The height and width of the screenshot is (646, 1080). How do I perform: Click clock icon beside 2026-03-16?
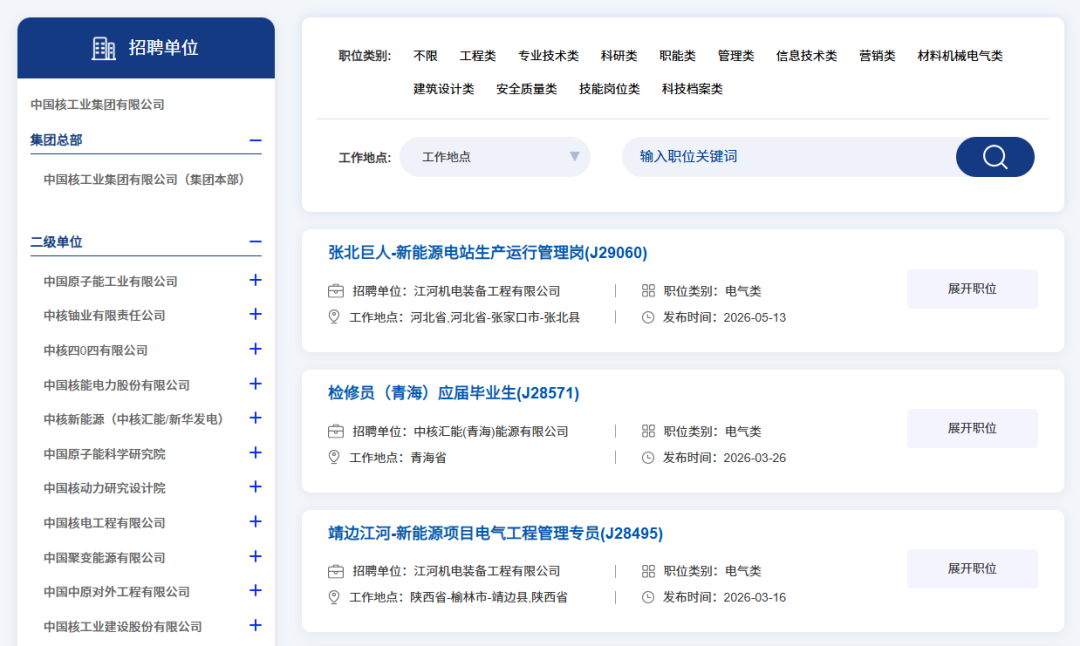(x=648, y=597)
